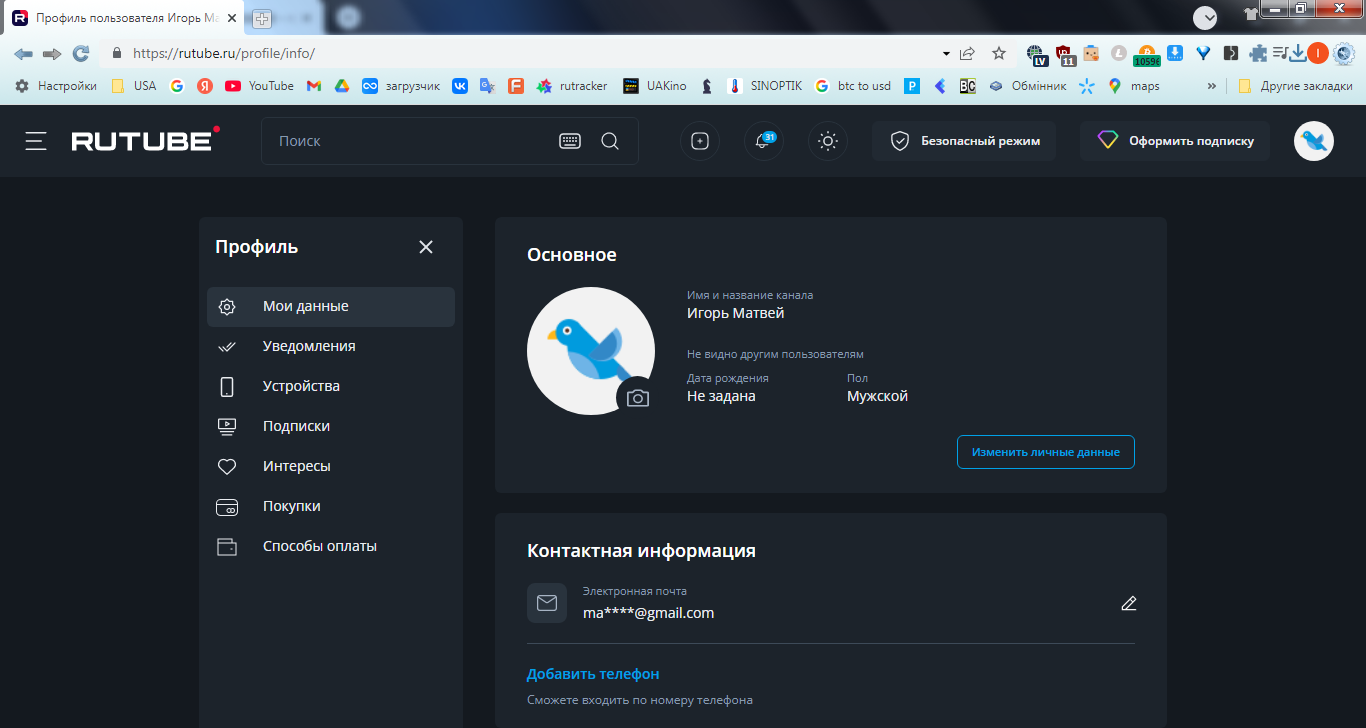Toggle light theme sun icon

tap(828, 141)
